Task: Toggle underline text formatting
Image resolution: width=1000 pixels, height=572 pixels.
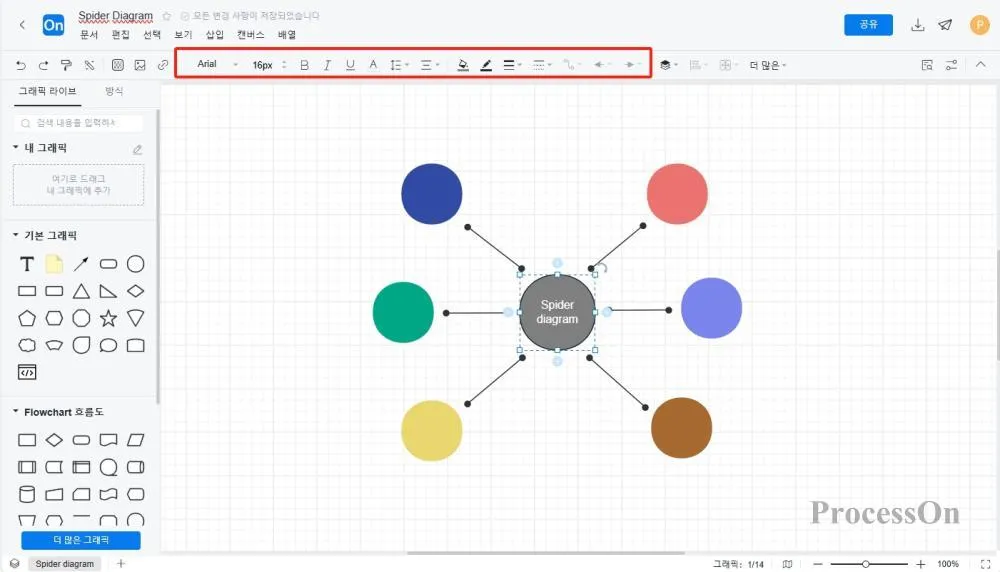Action: [x=350, y=65]
